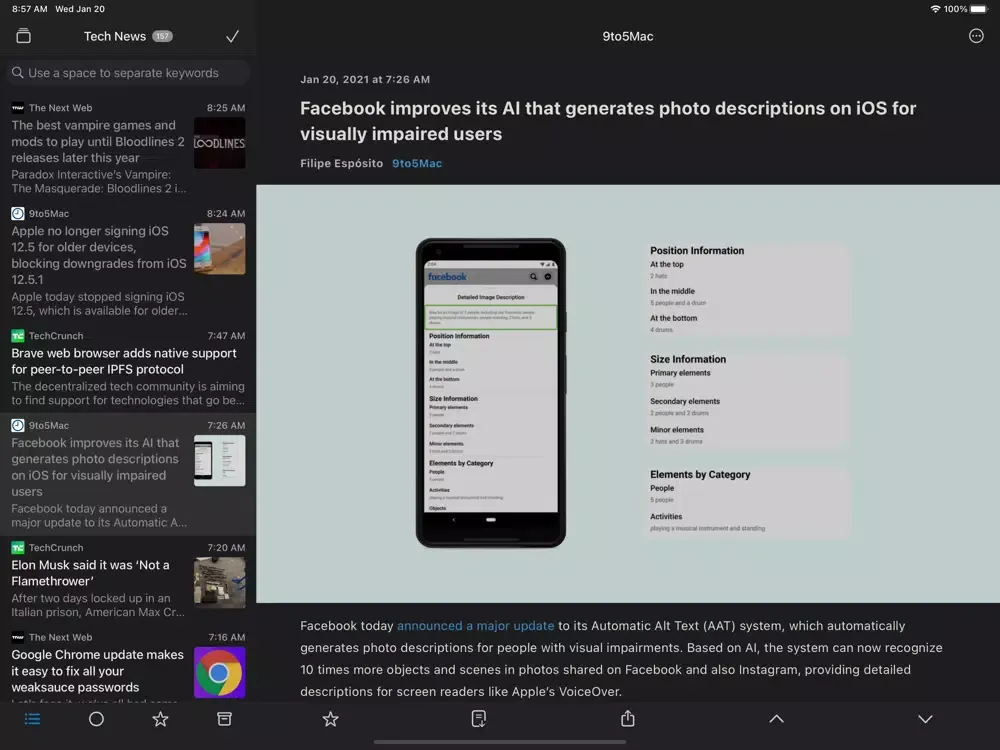Tap article date Jan 20, 2021 at 7:26 AM
Screen dimensions: 1000x750
[x=365, y=79]
